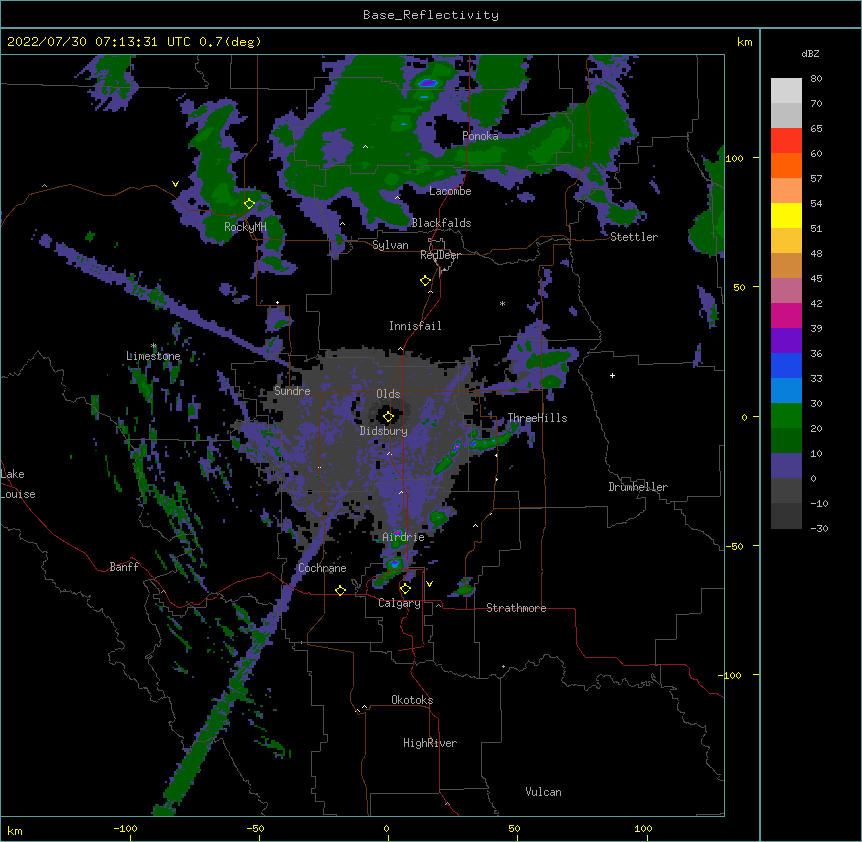Select the dark green 10-20 dBZ legend swatch
Image resolution: width=862 pixels, height=842 pixels.
(786, 441)
